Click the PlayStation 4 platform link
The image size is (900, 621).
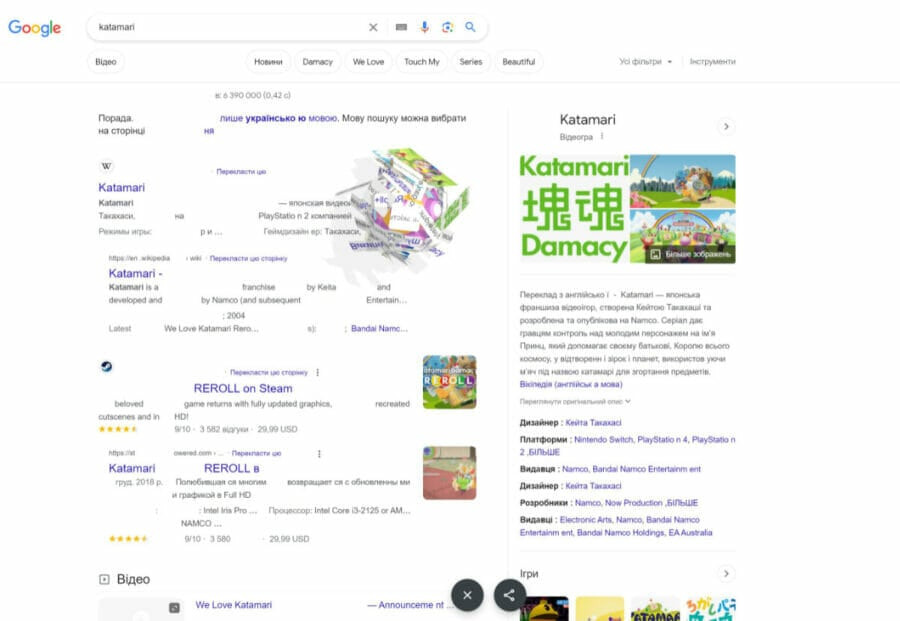point(662,440)
